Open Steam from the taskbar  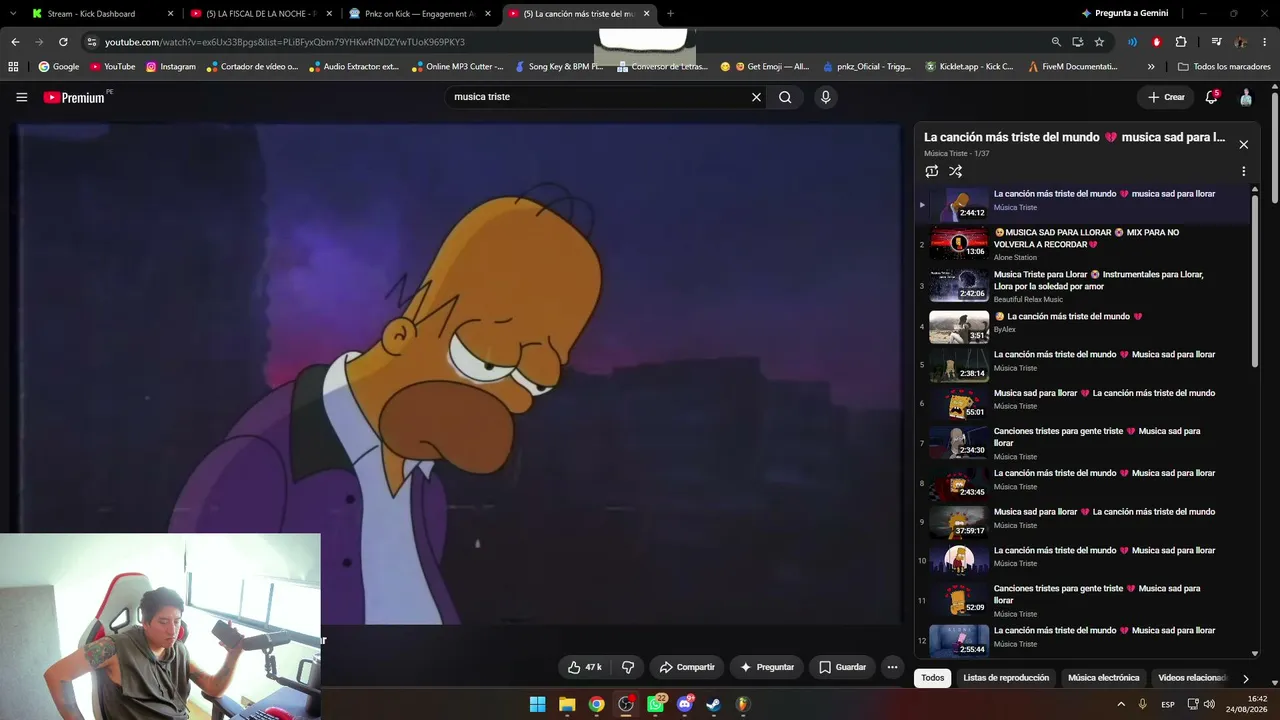[x=714, y=704]
